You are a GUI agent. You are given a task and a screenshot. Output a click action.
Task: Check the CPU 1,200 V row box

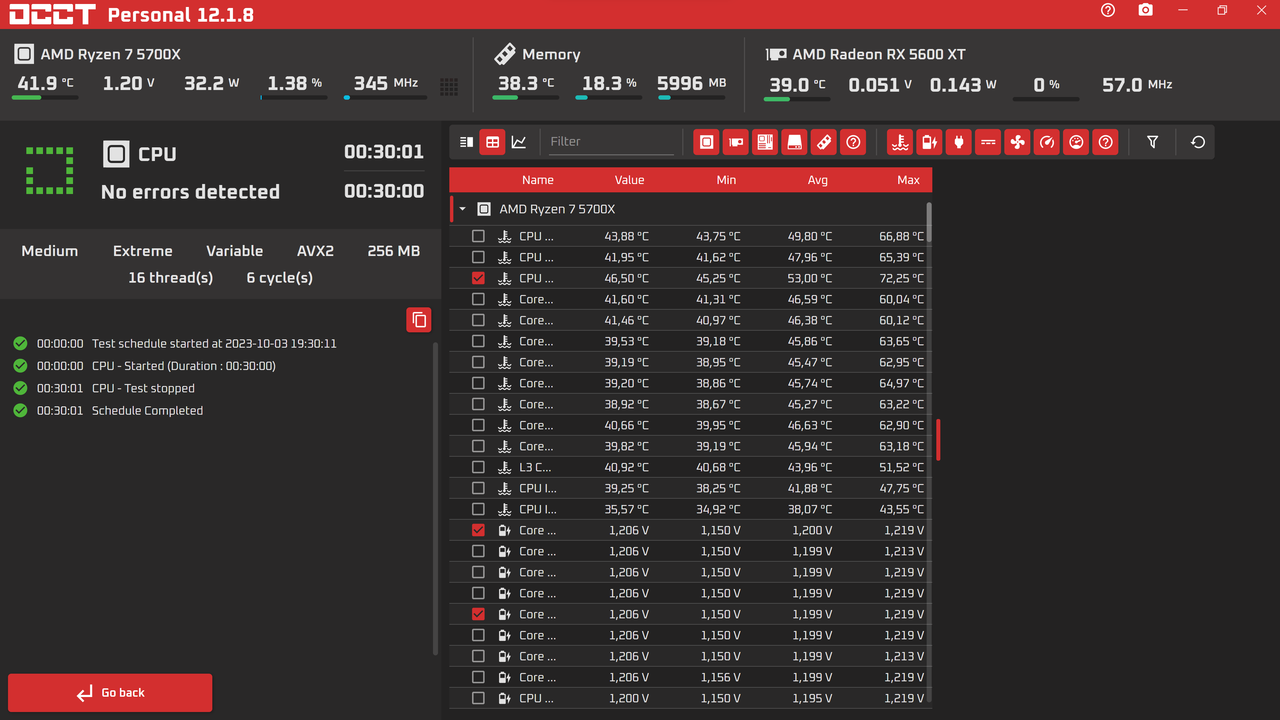click(478, 698)
